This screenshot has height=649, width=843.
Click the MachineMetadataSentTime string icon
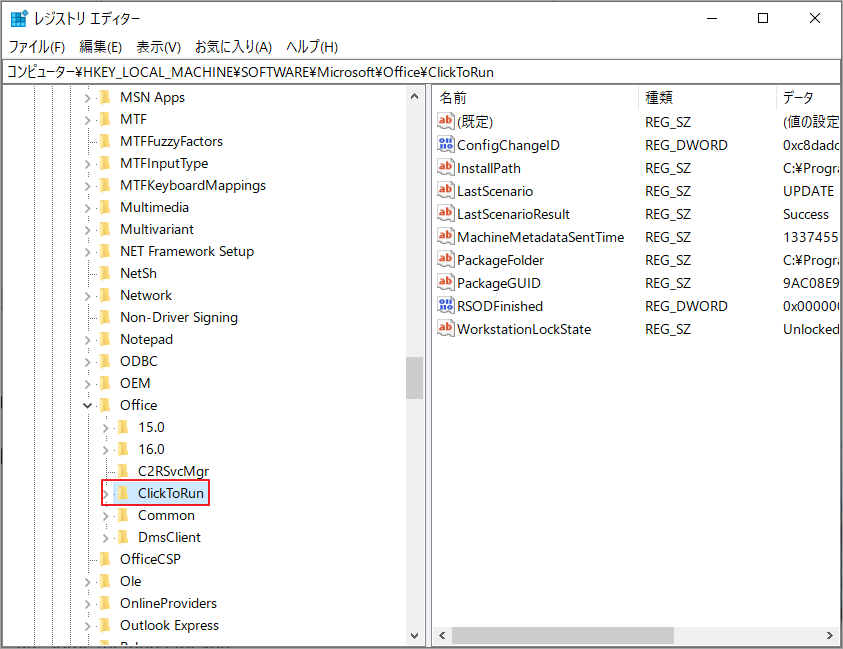(x=446, y=237)
